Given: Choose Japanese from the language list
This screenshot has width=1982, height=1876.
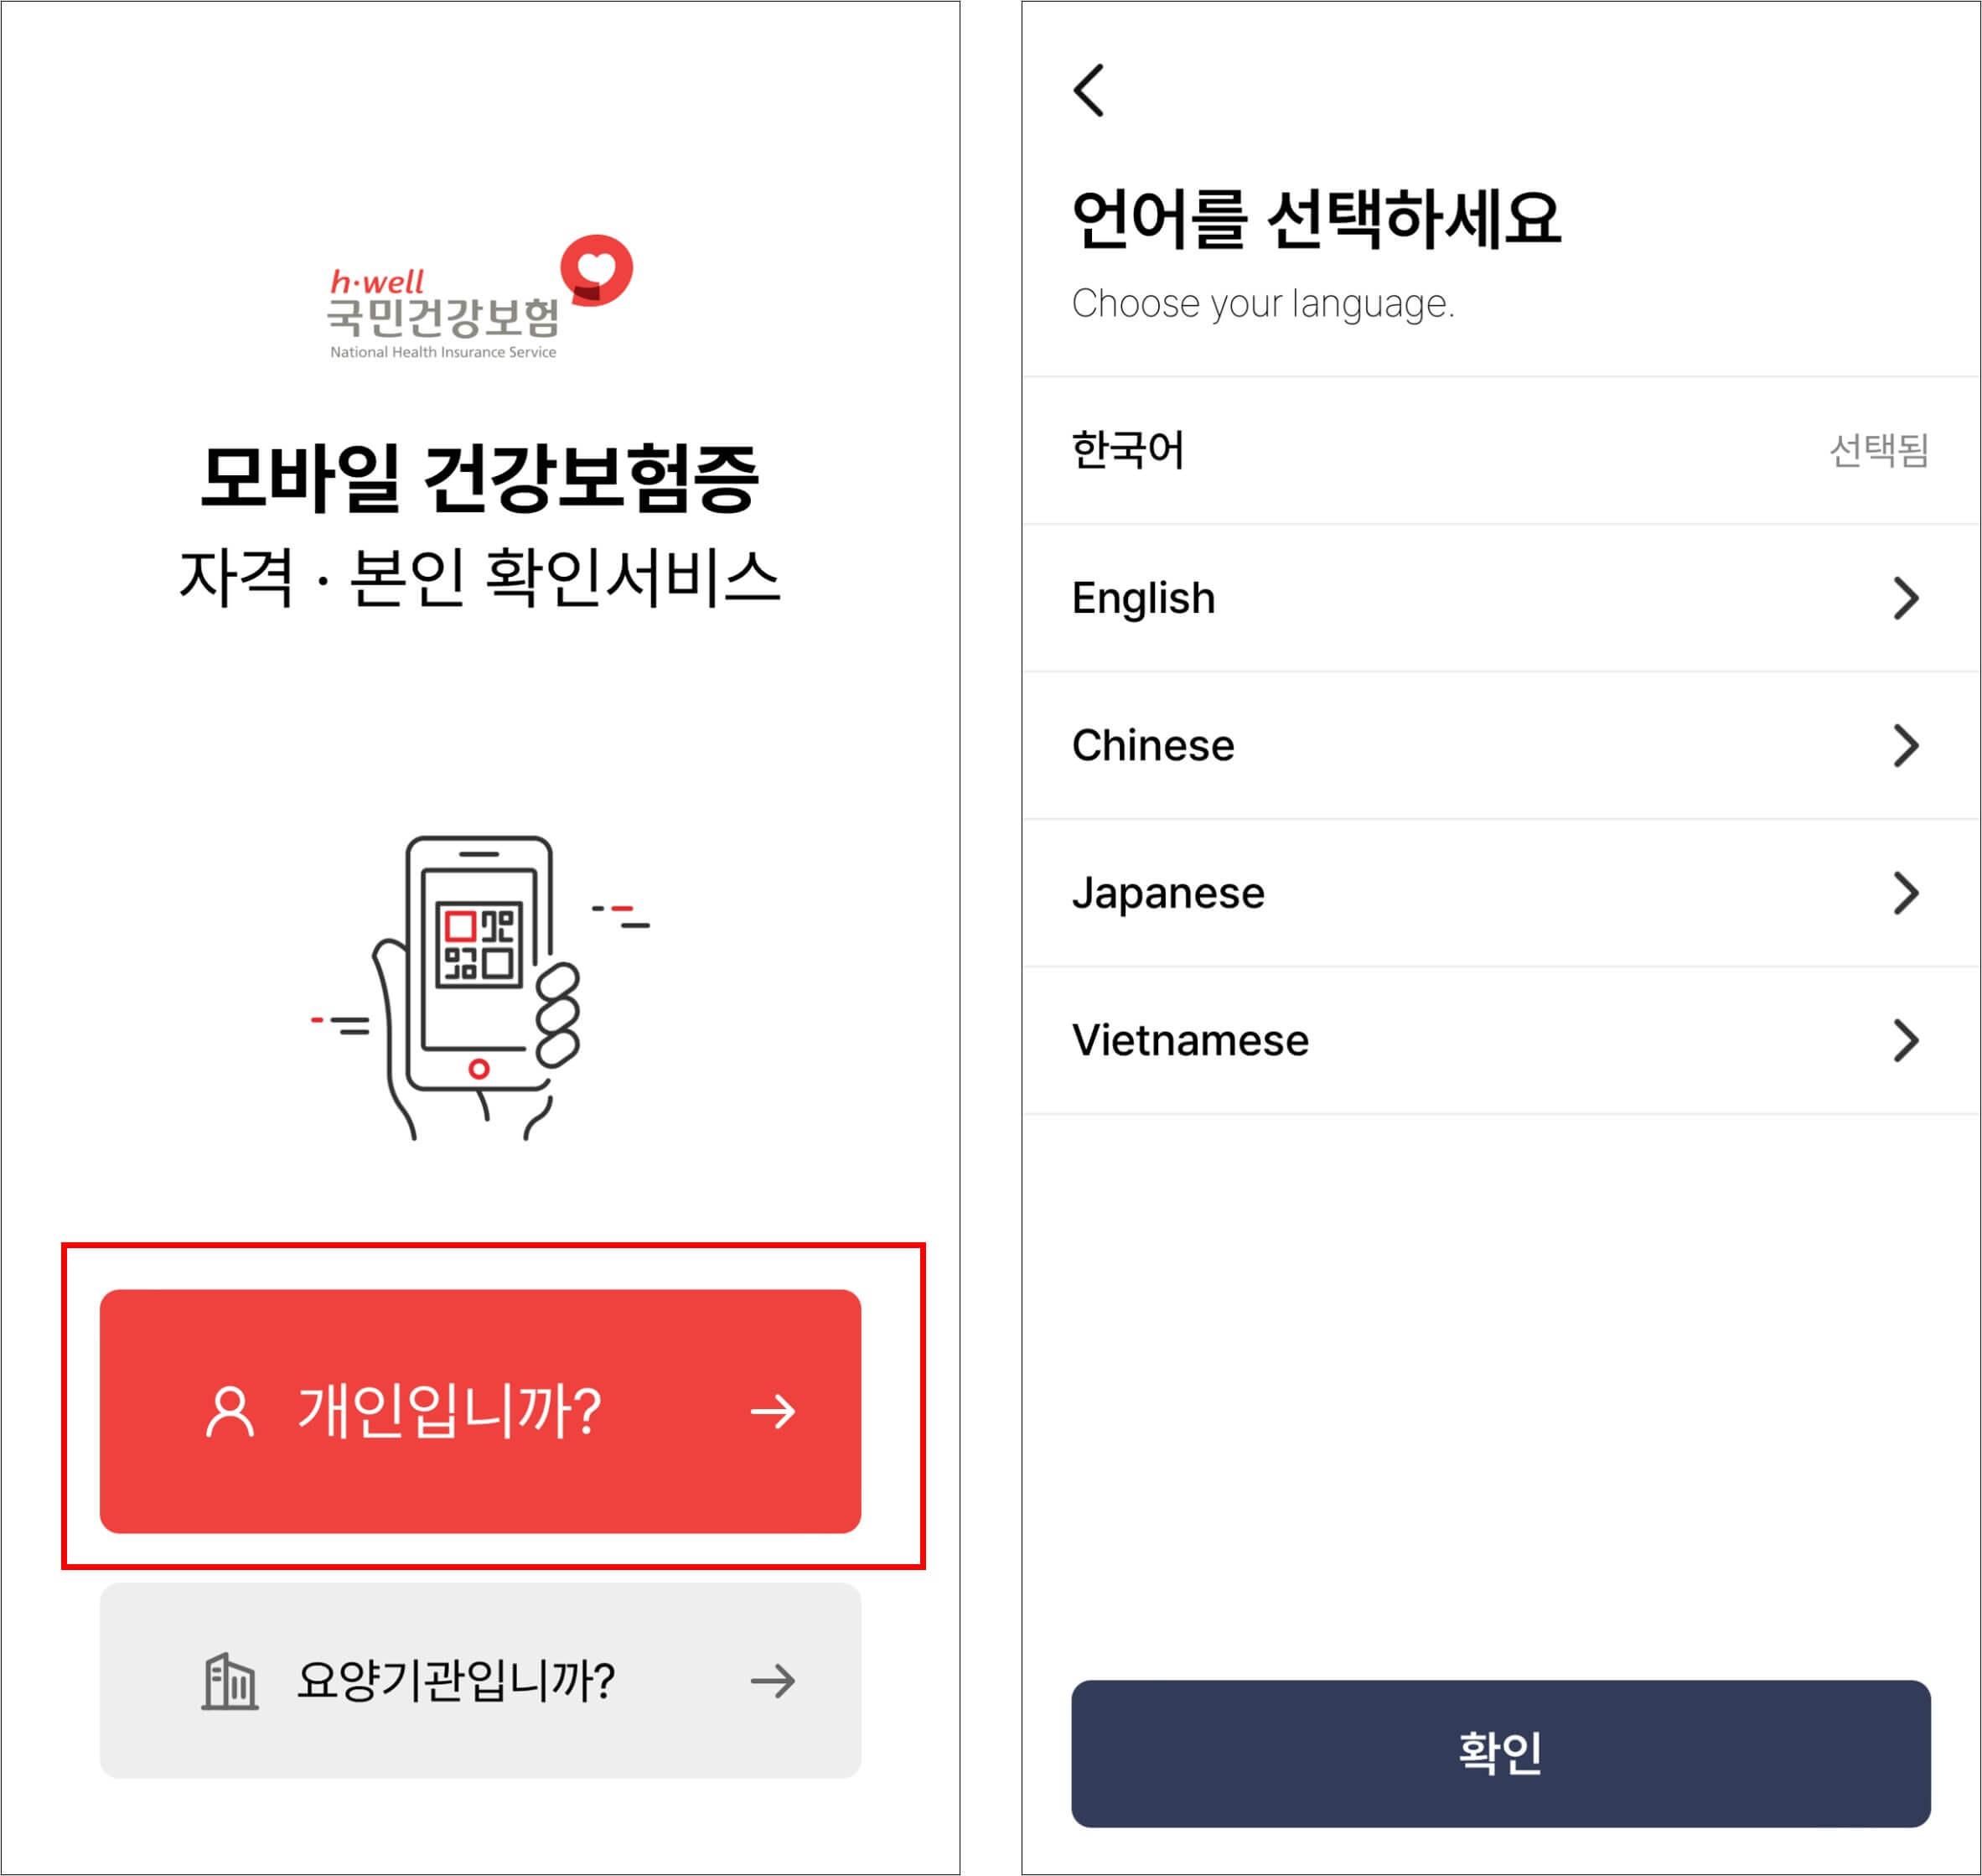Looking at the screenshot, I should [x=1501, y=893].
